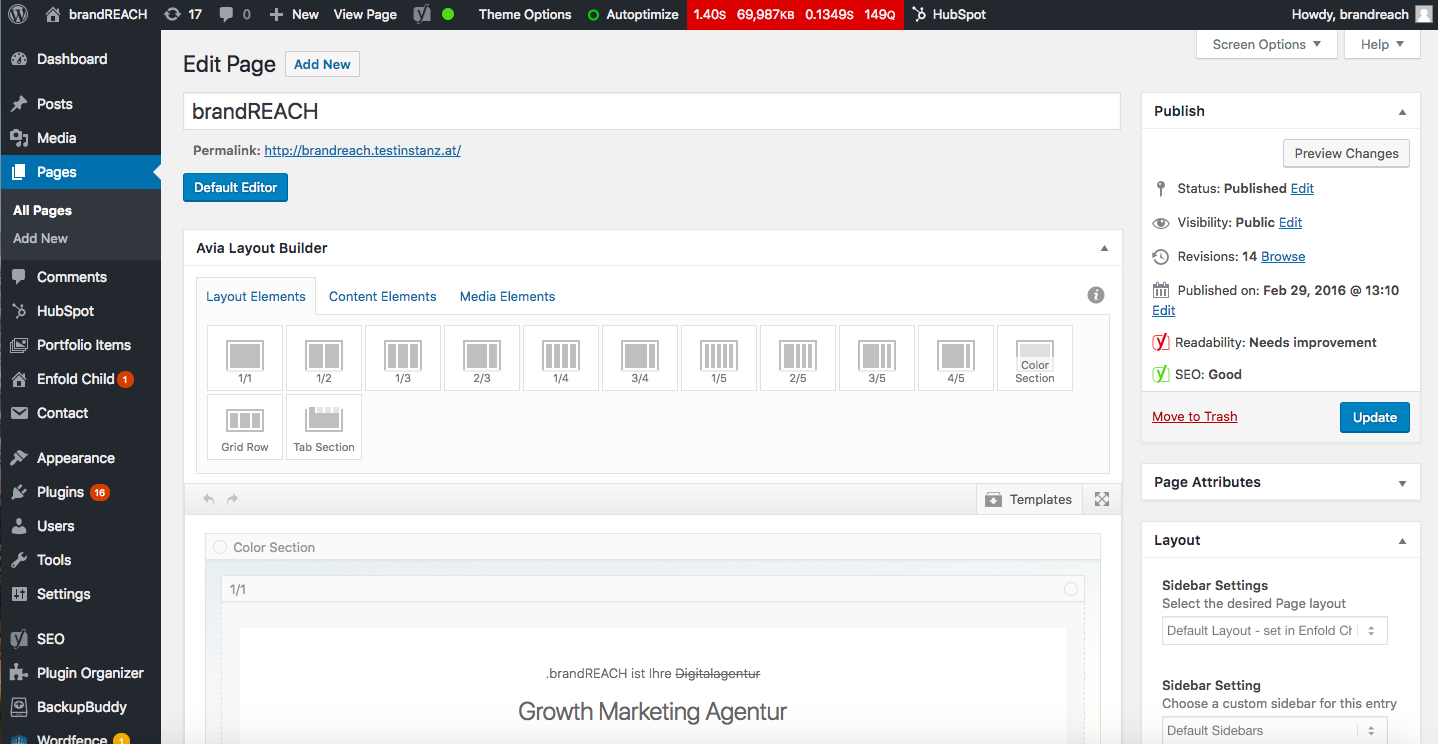Open the Default Layout sidebar settings dropdown
The width and height of the screenshot is (1438, 744).
[x=1275, y=631]
